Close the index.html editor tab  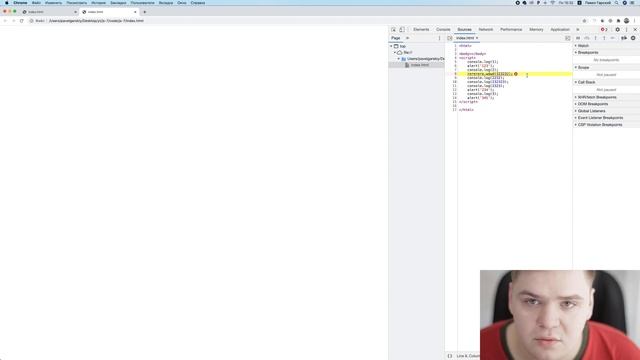(x=477, y=38)
